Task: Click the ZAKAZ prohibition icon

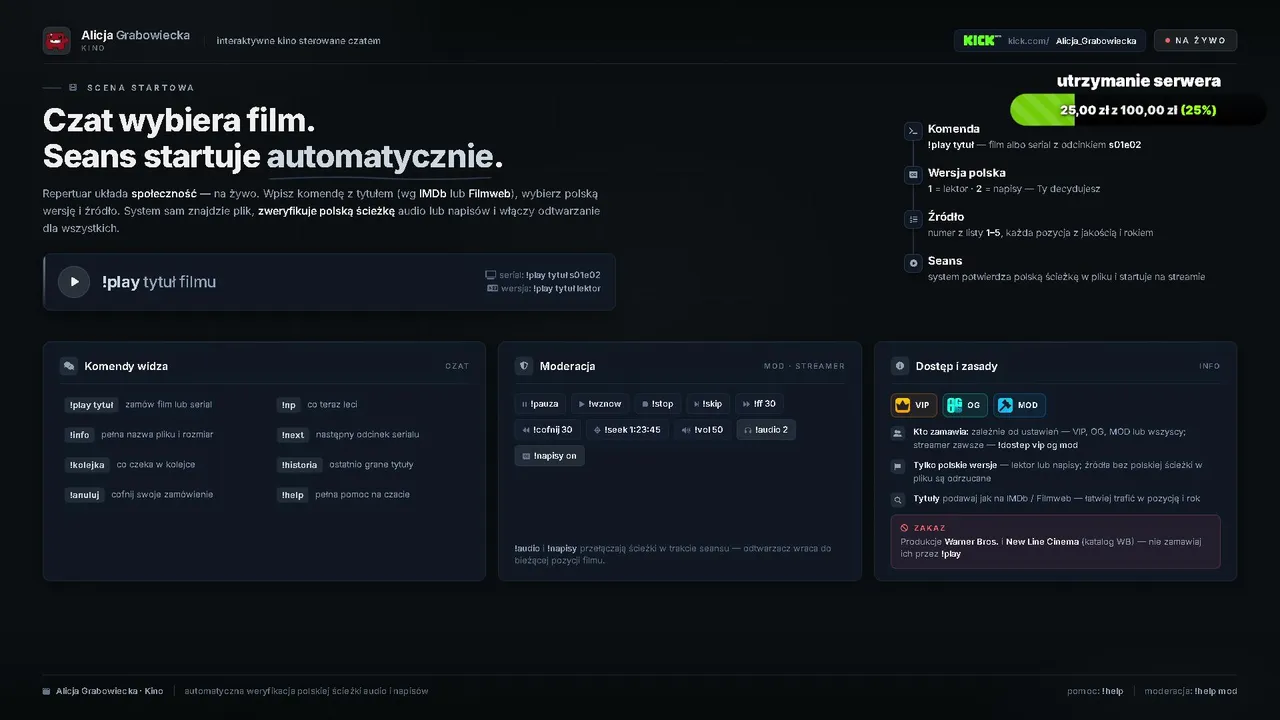Action: [904, 528]
